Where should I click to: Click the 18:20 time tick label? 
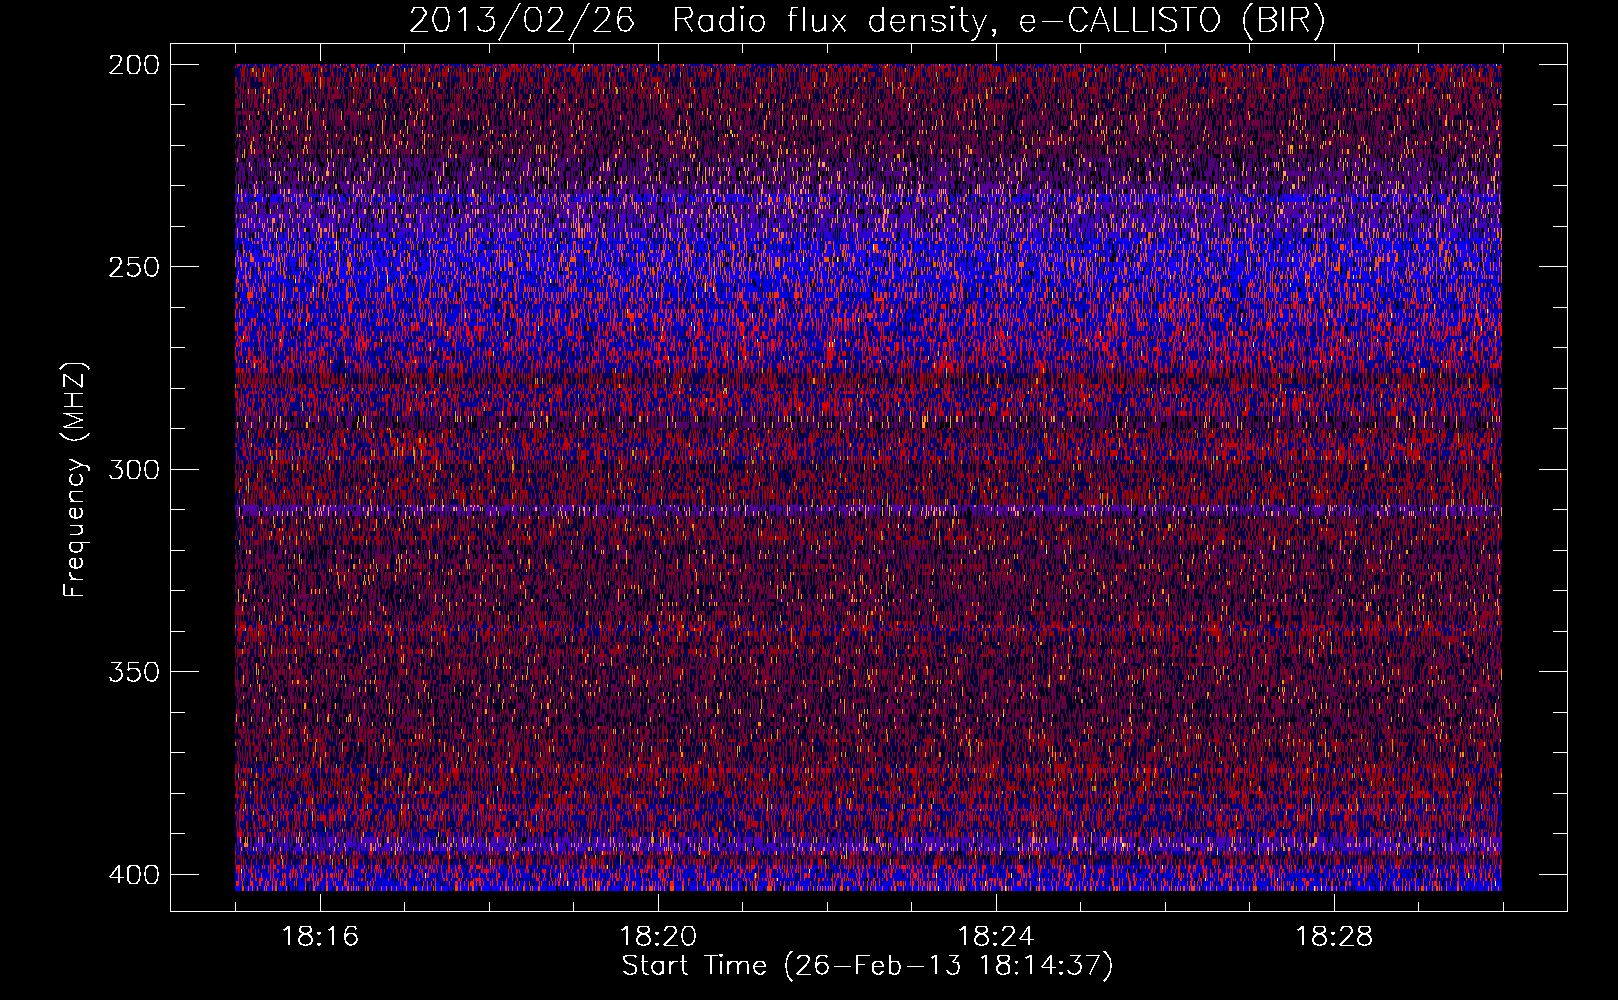(658, 937)
